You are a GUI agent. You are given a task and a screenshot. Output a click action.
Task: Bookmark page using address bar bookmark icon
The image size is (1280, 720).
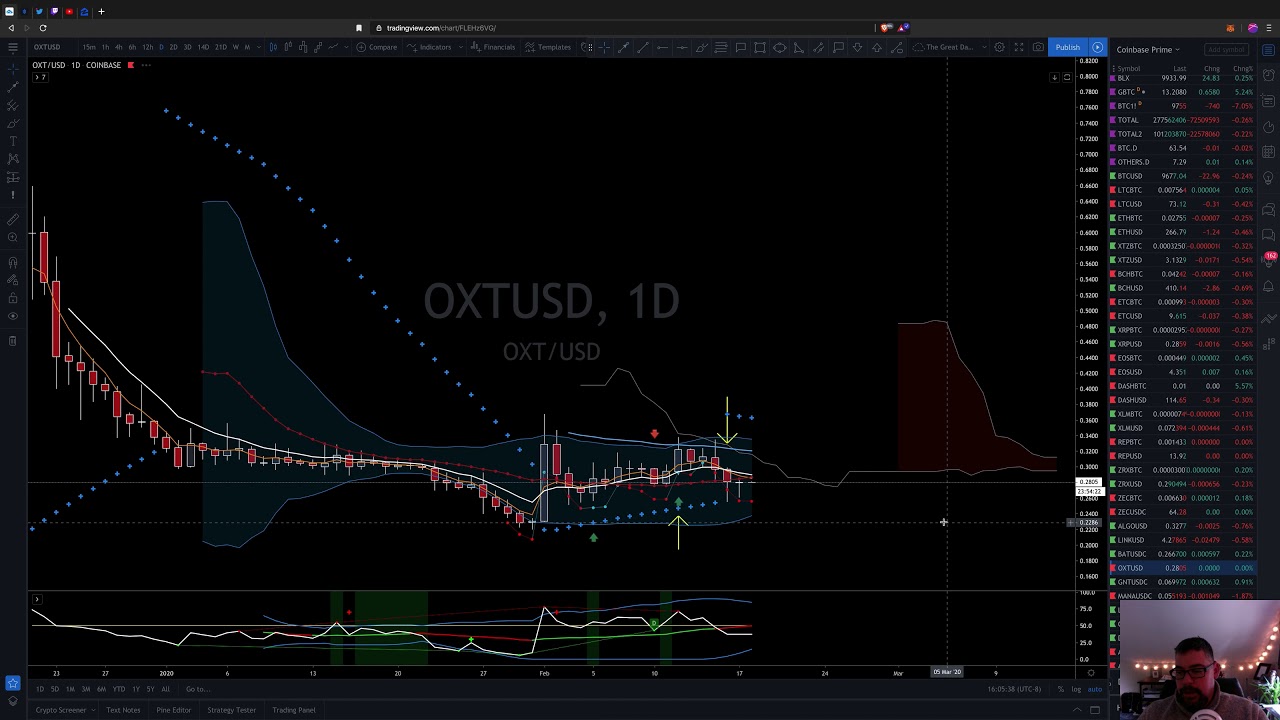359,28
